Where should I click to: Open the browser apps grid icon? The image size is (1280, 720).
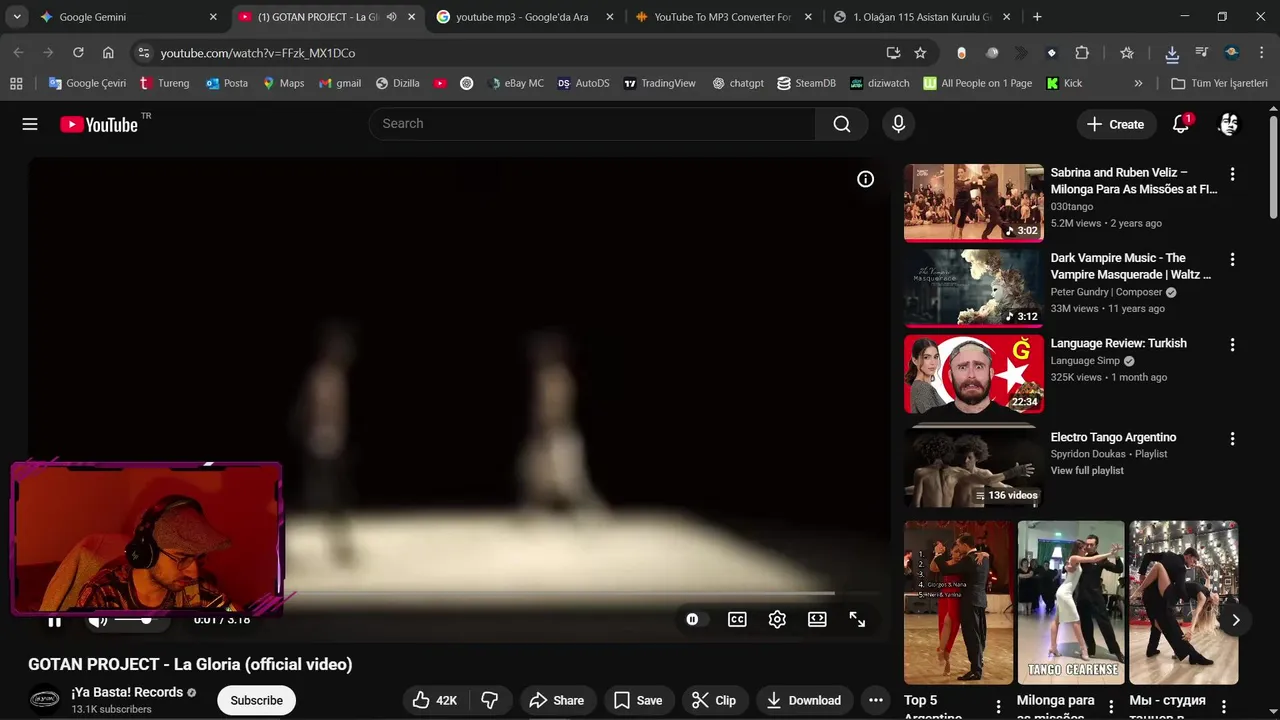16,83
